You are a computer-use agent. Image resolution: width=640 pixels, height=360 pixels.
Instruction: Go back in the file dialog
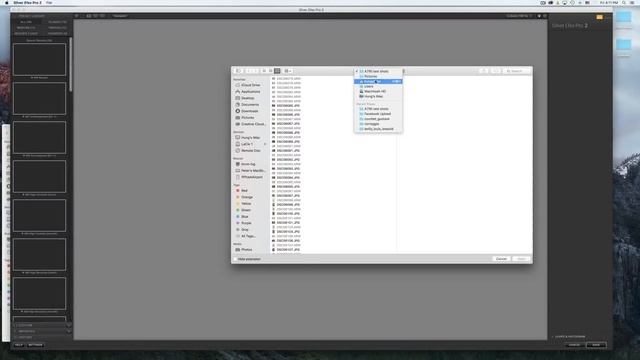click(x=249, y=71)
